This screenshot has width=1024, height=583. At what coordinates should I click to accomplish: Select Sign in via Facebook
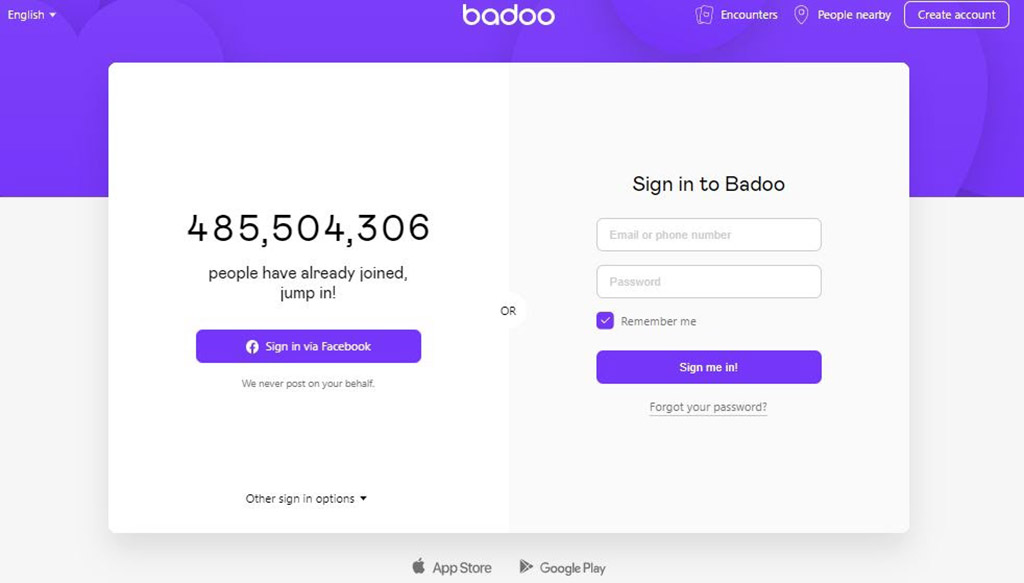(308, 346)
